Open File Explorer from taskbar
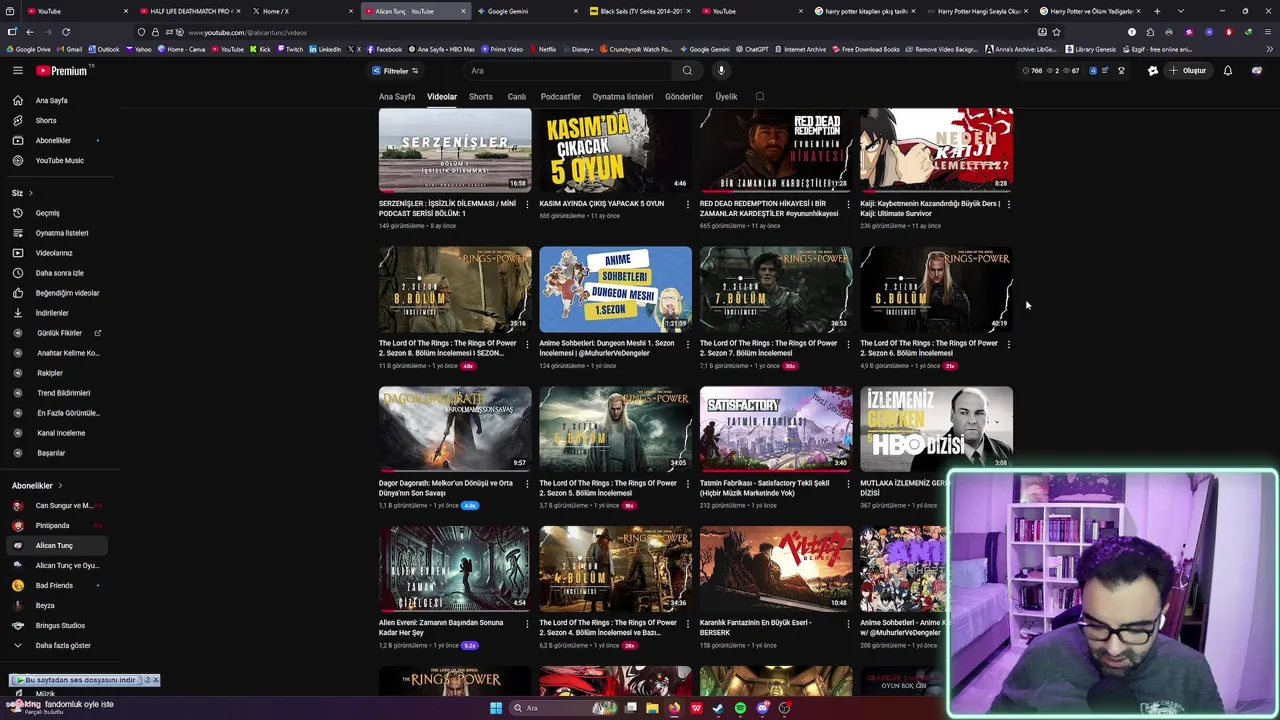 (x=652, y=708)
